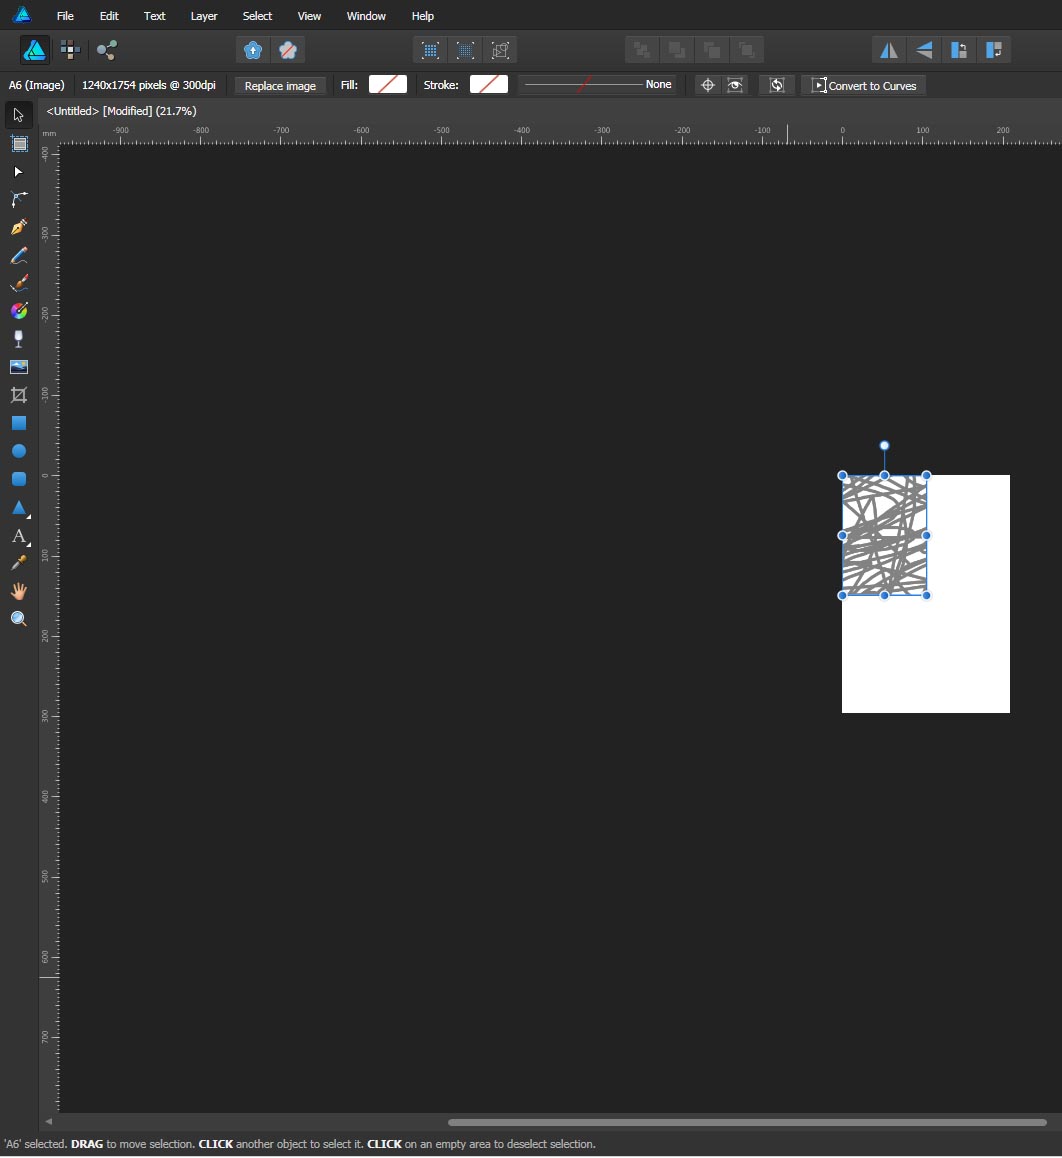Switch to Pixel Persona

pos(70,50)
